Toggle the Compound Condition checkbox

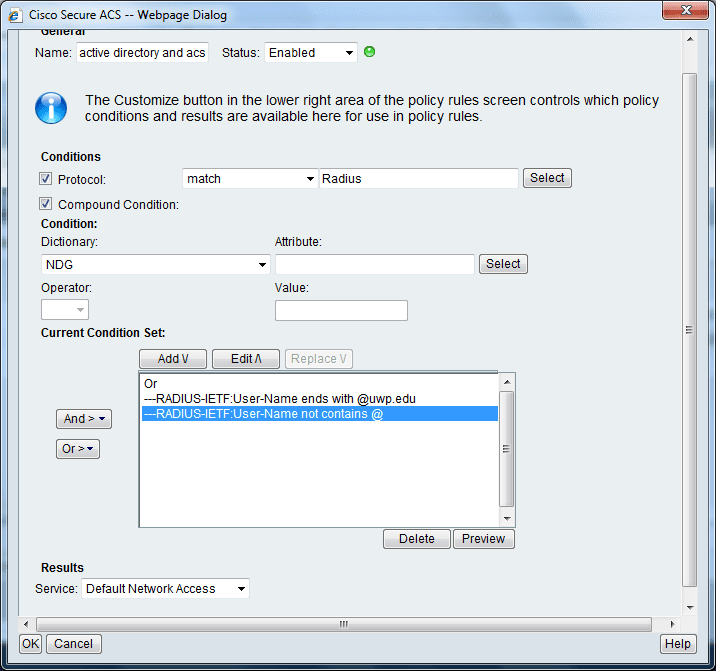tap(45, 204)
